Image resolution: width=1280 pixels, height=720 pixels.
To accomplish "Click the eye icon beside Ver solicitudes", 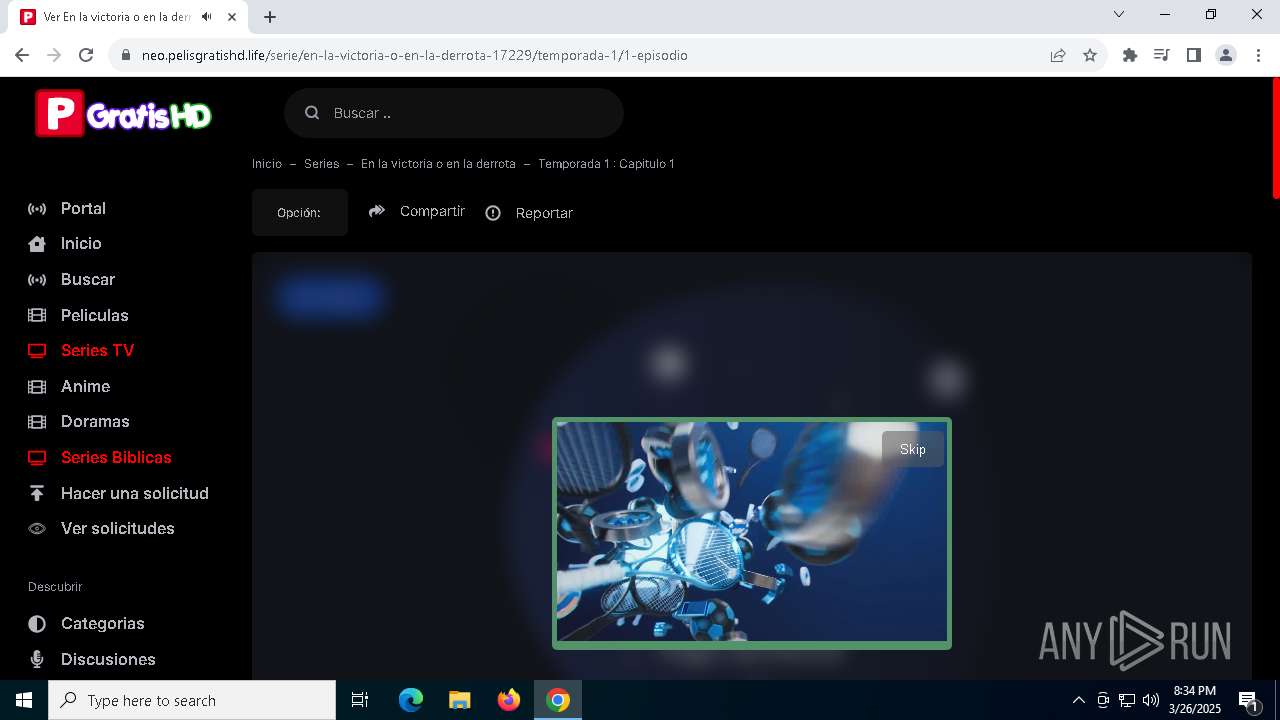I will pyautogui.click(x=37, y=529).
